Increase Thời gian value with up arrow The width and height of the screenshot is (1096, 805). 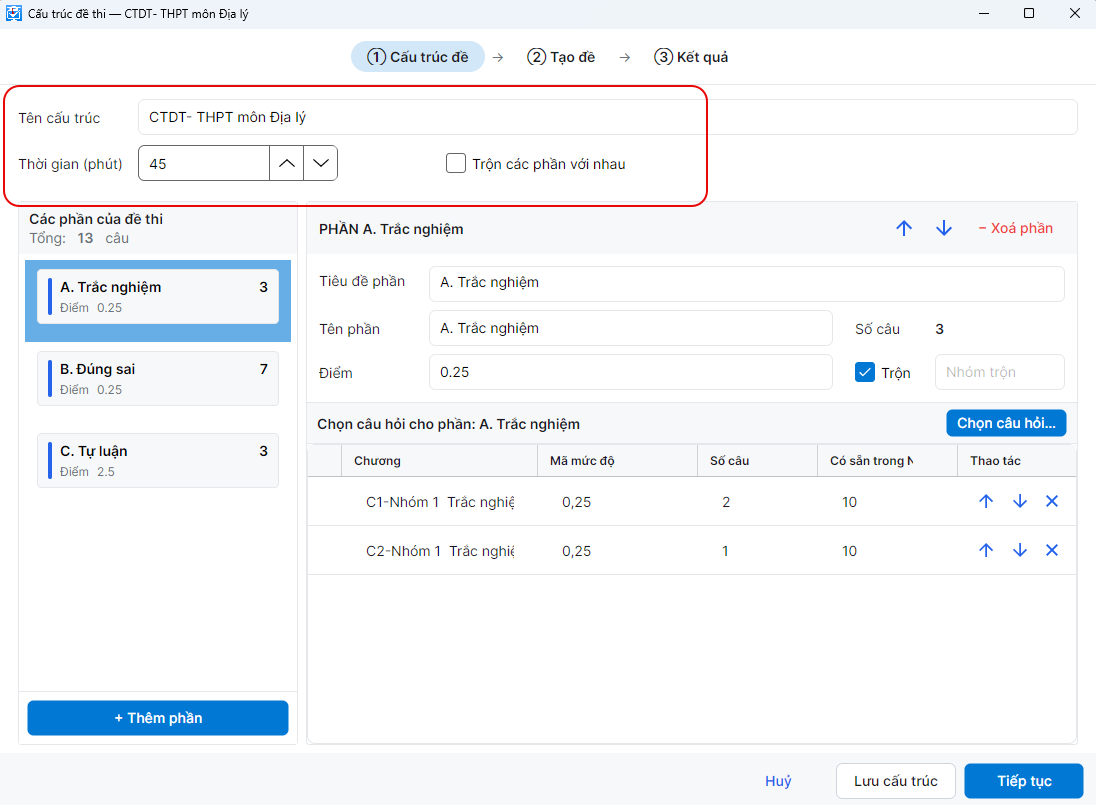(x=287, y=164)
